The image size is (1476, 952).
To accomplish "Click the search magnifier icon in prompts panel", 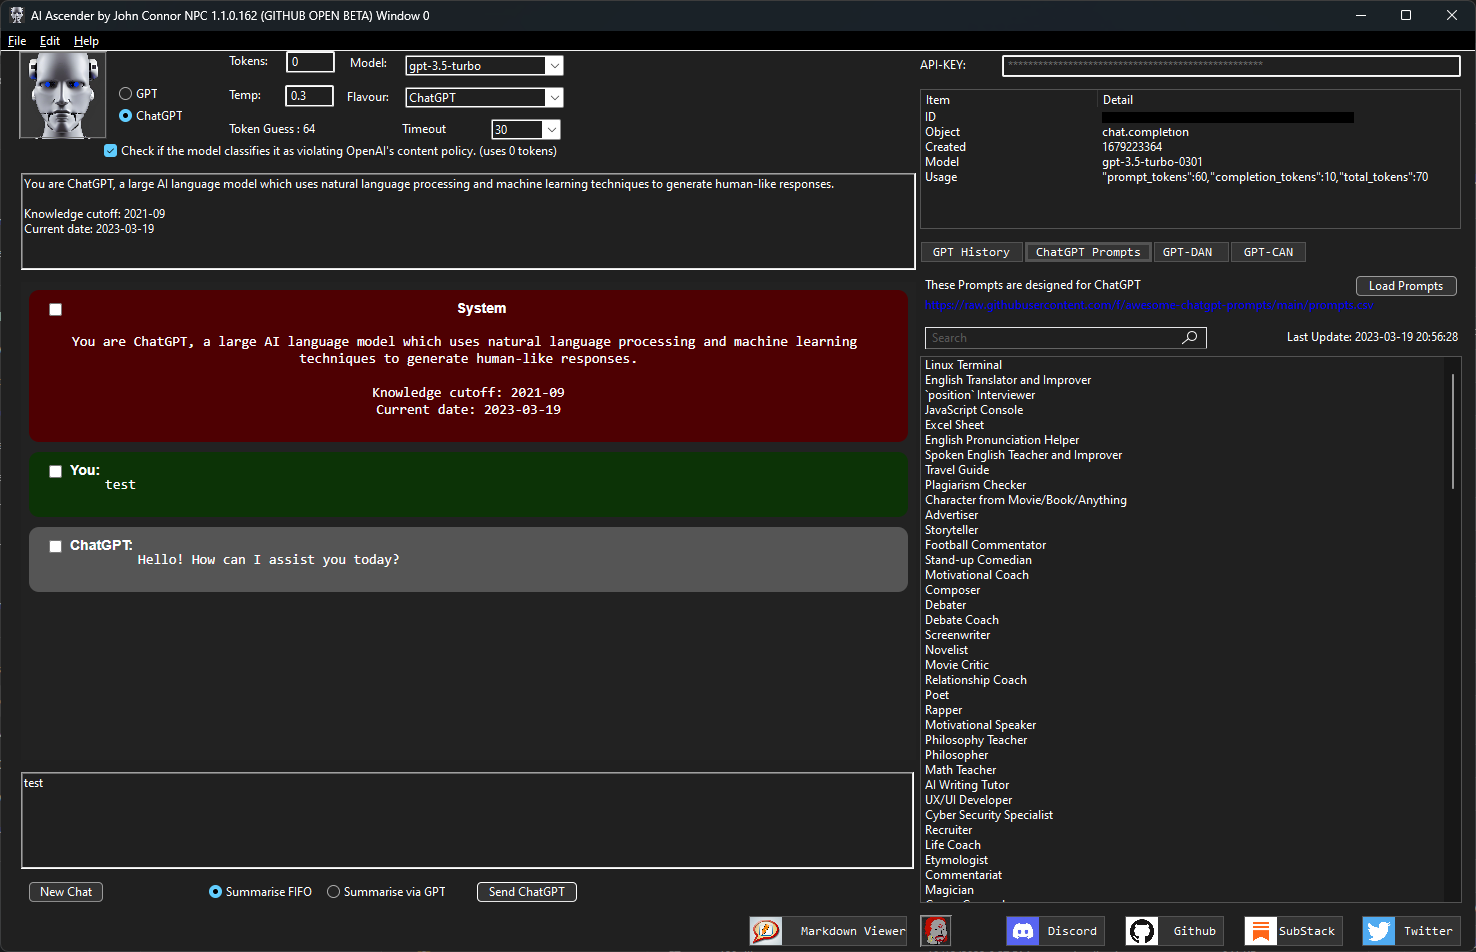I will point(1189,337).
